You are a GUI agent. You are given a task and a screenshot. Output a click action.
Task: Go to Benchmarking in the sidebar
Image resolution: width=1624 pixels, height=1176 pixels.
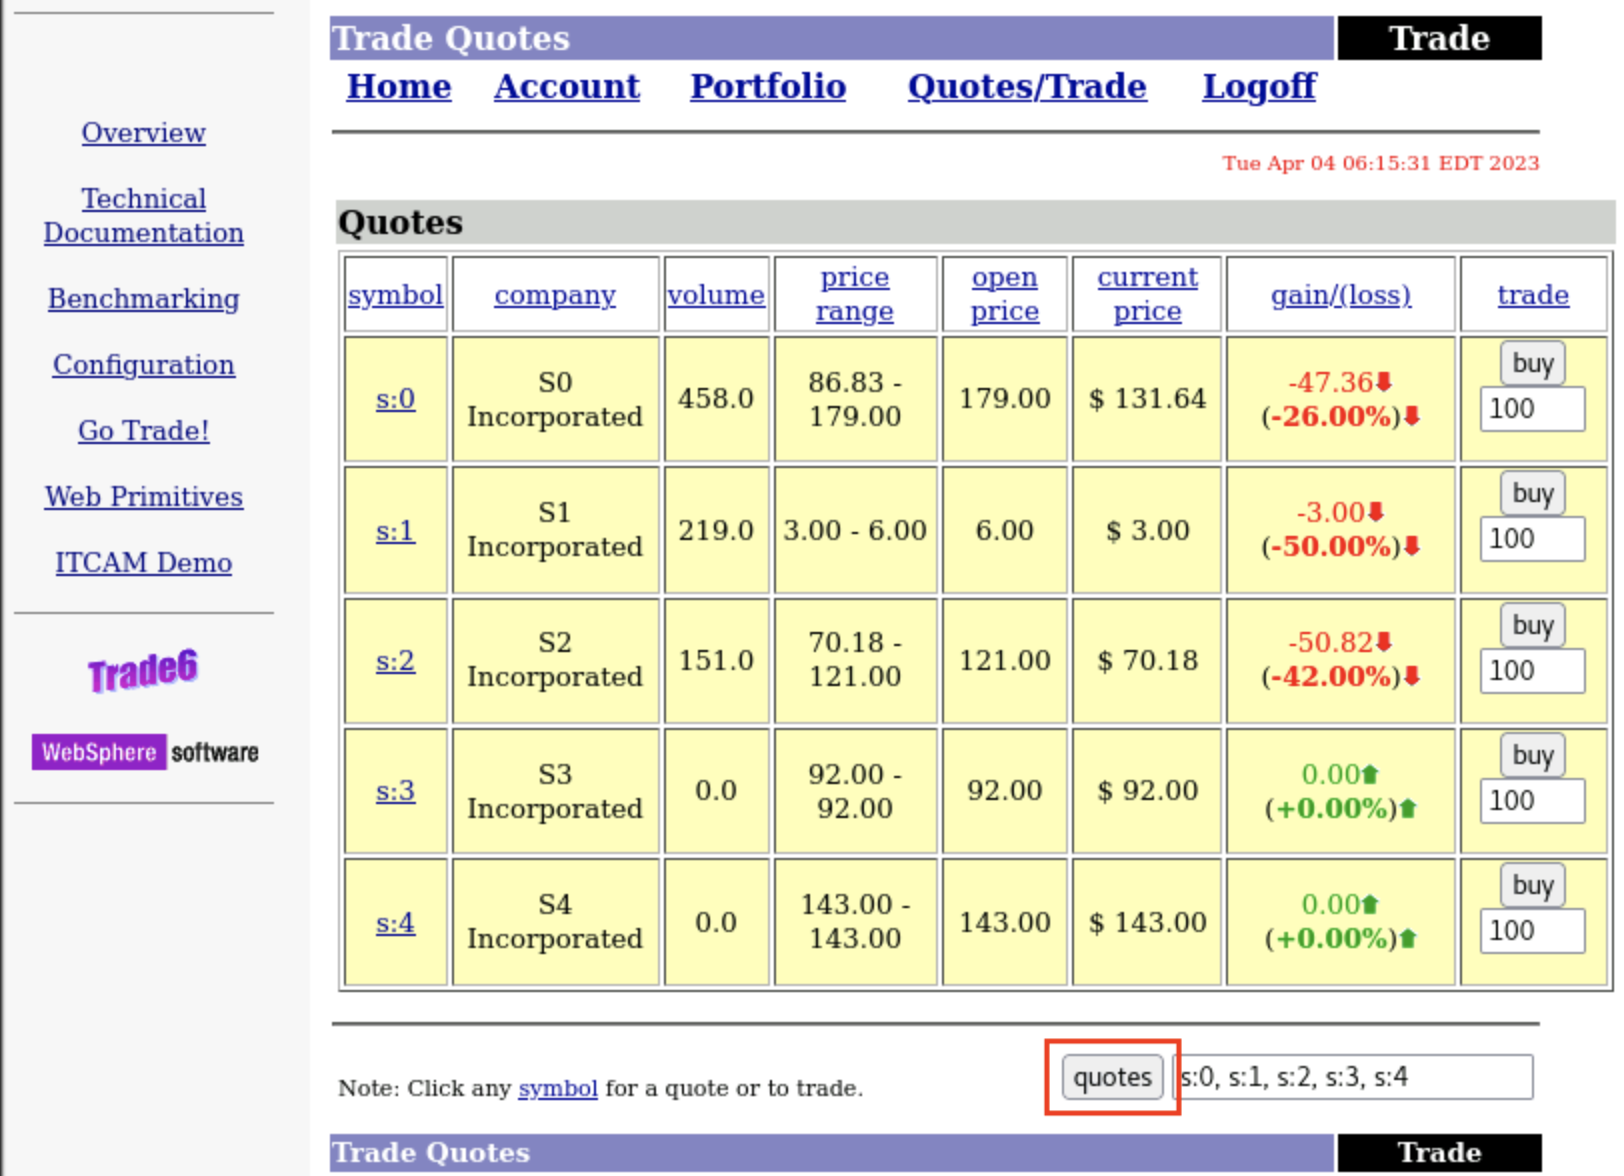[144, 299]
